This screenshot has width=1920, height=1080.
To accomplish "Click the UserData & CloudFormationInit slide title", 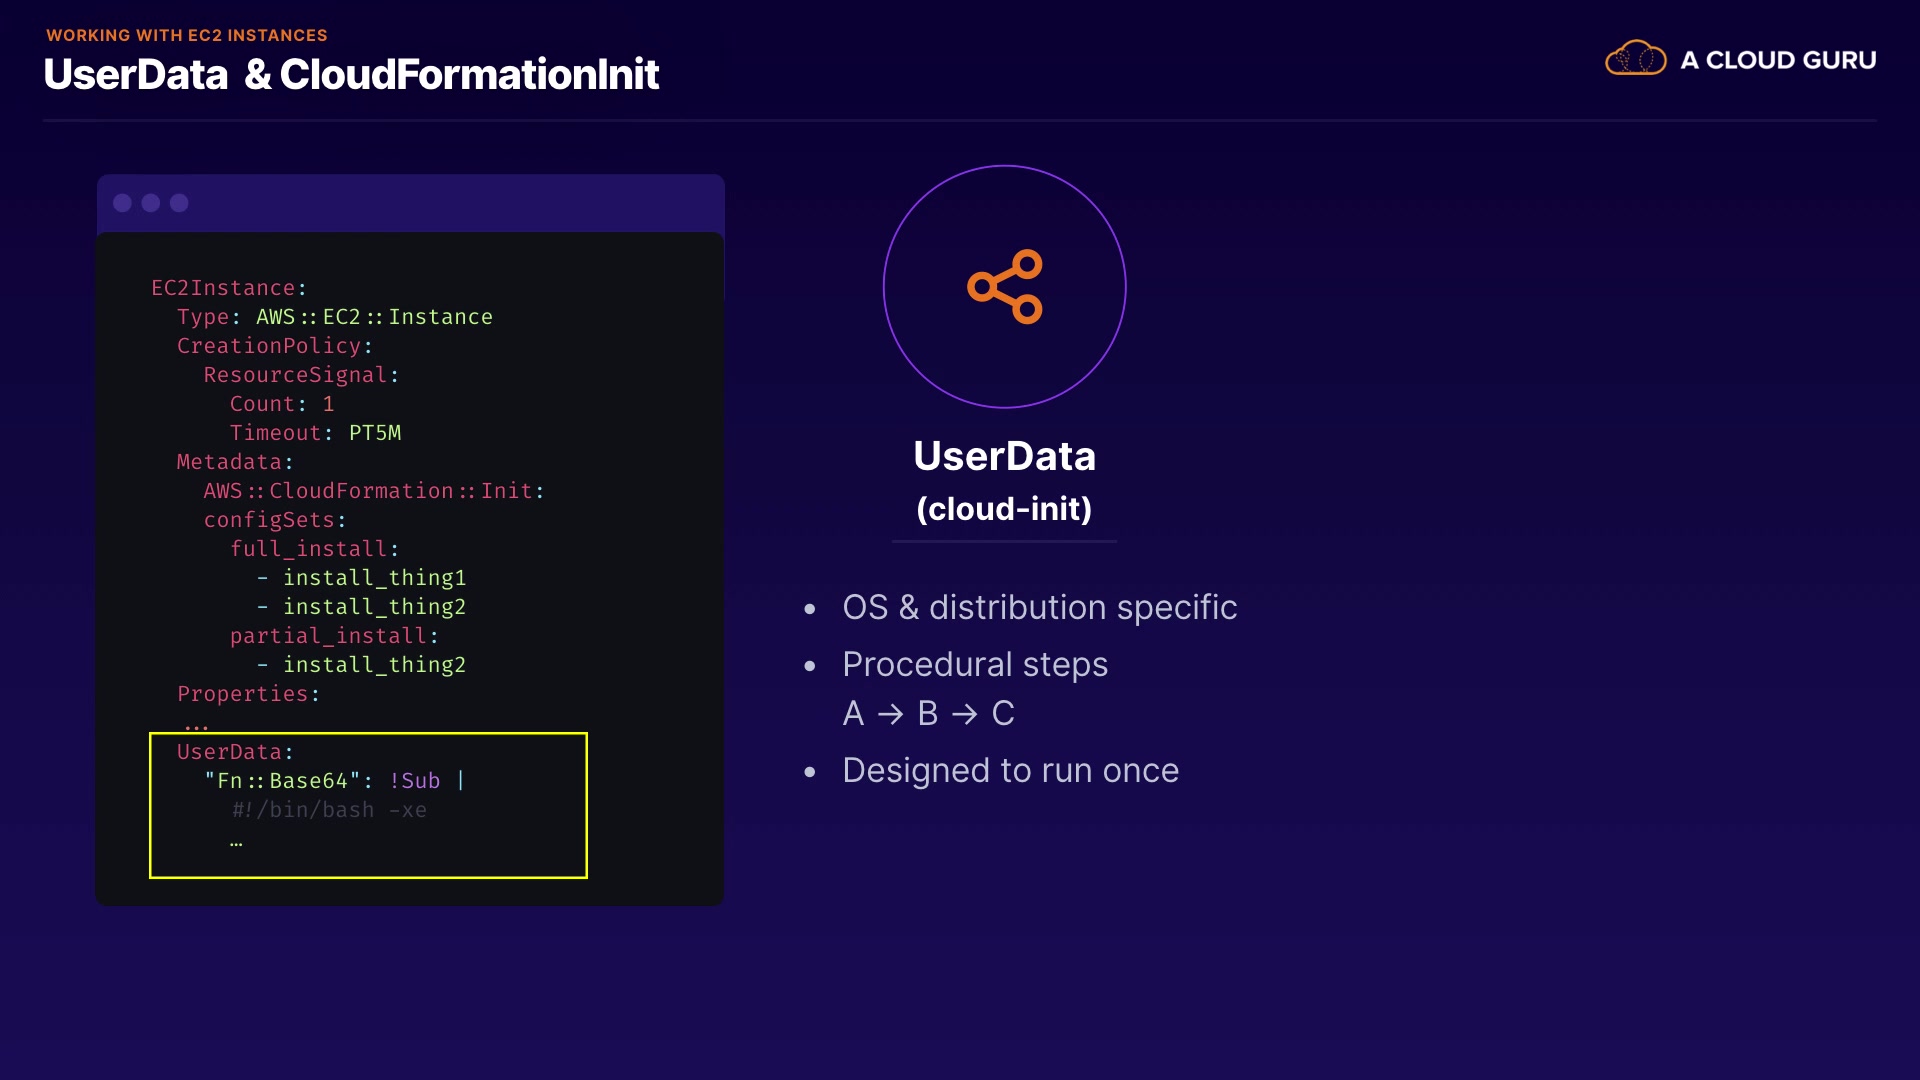I will tap(351, 75).
